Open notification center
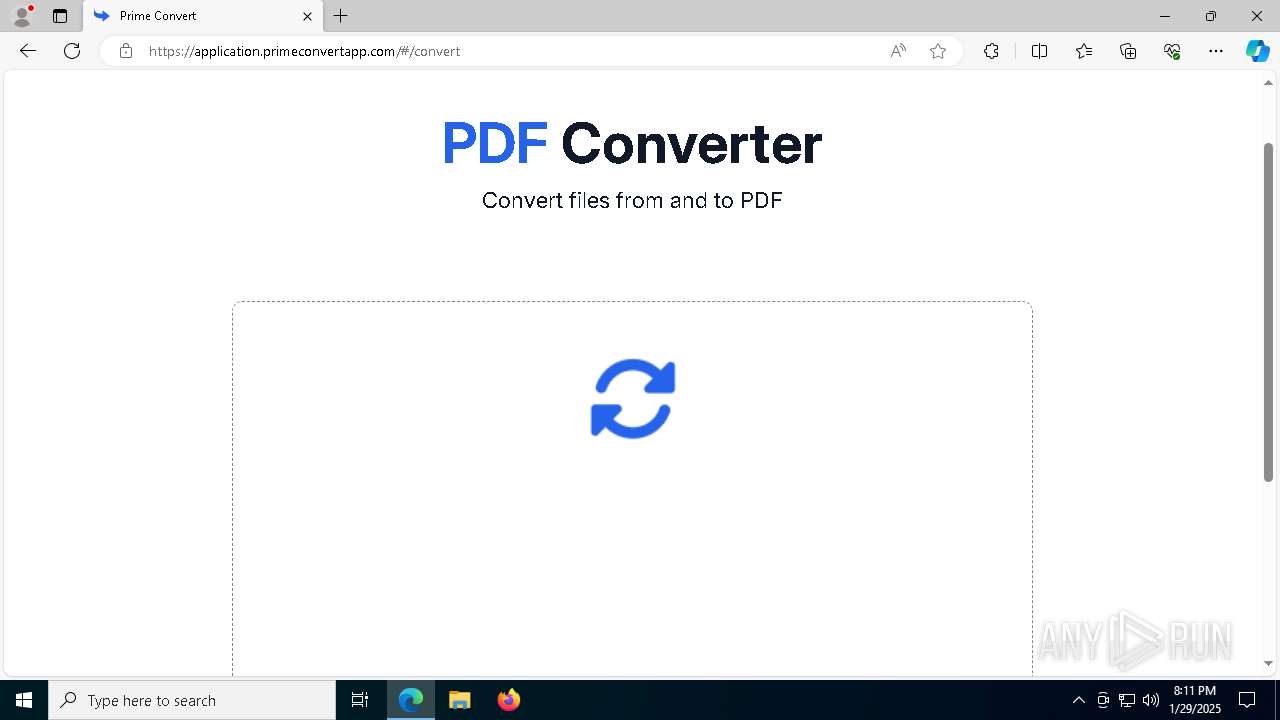 (1247, 700)
